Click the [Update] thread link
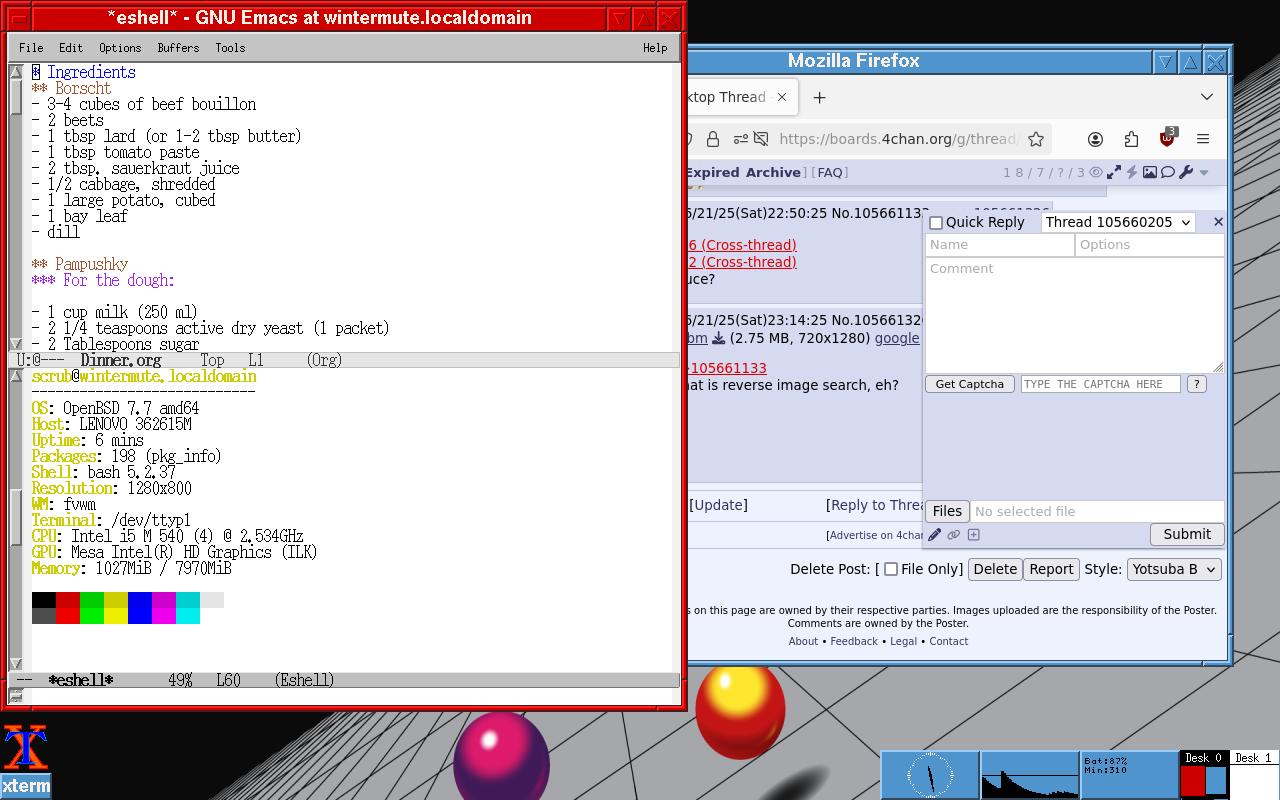The image size is (1280, 800). (x=718, y=505)
